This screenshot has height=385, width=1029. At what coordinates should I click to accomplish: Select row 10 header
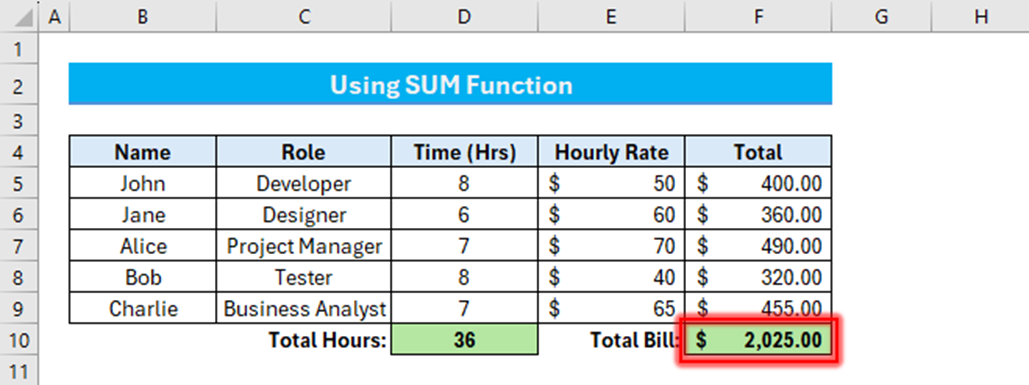click(18, 340)
